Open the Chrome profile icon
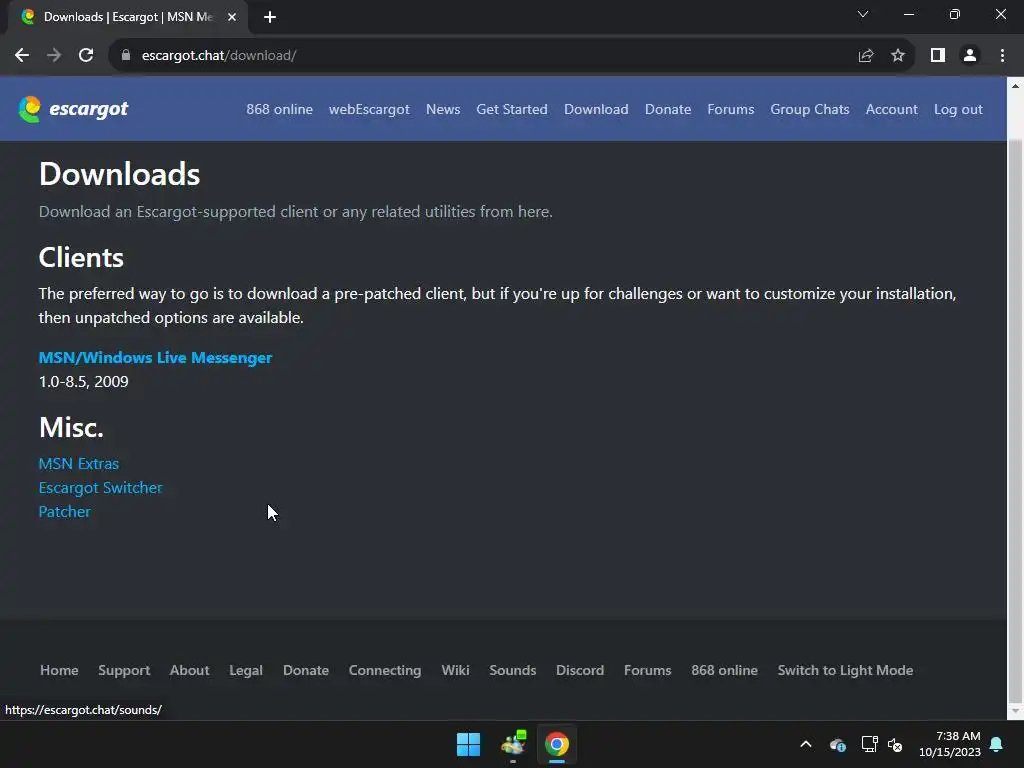1024x768 pixels. pyautogui.click(x=970, y=56)
